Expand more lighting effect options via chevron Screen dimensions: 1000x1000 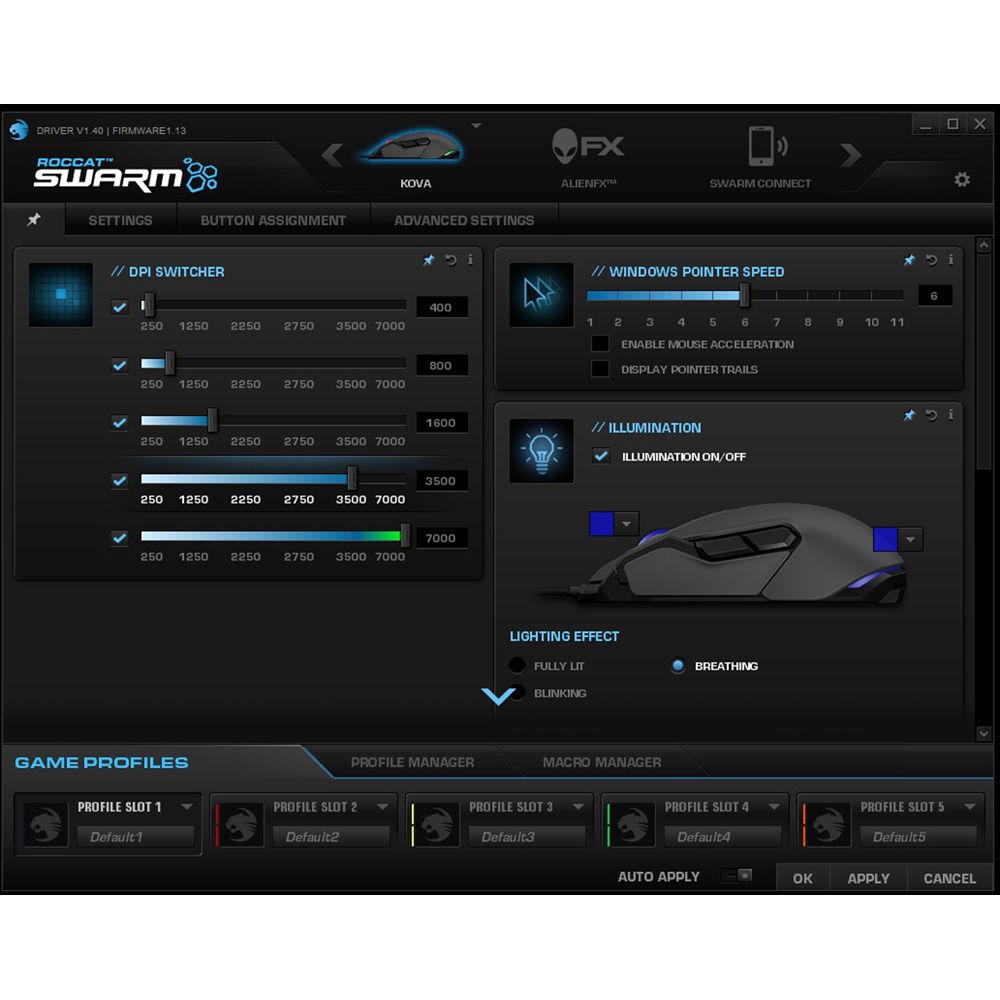point(498,697)
